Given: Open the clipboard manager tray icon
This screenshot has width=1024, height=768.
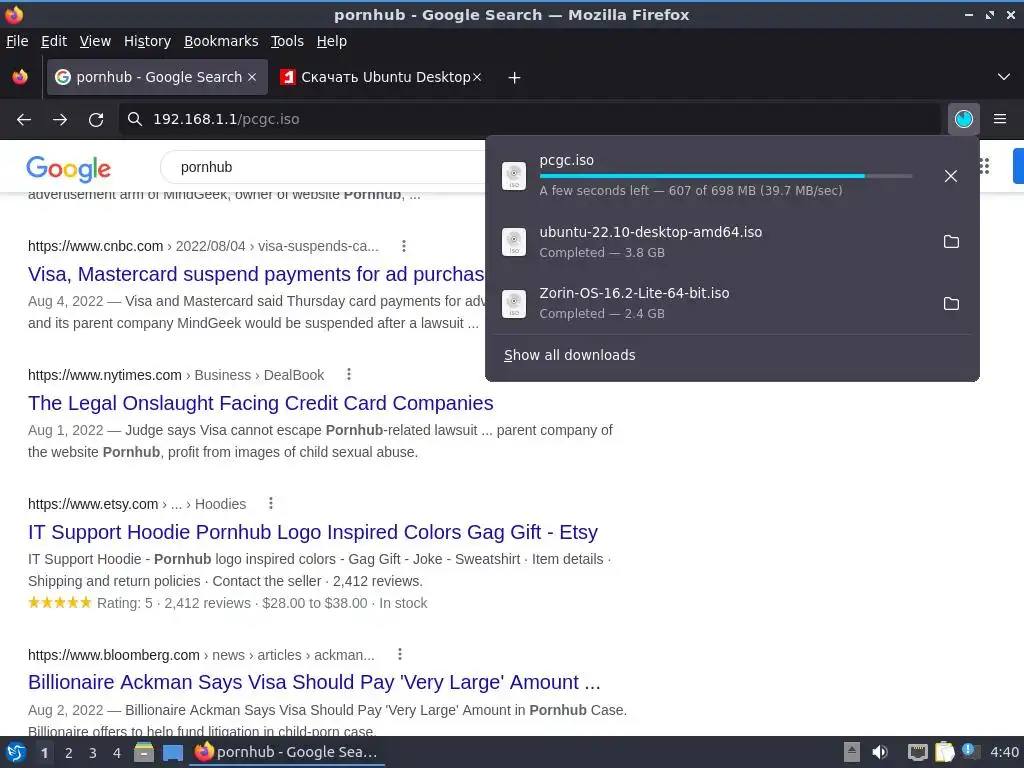Looking at the screenshot, I should click(944, 752).
